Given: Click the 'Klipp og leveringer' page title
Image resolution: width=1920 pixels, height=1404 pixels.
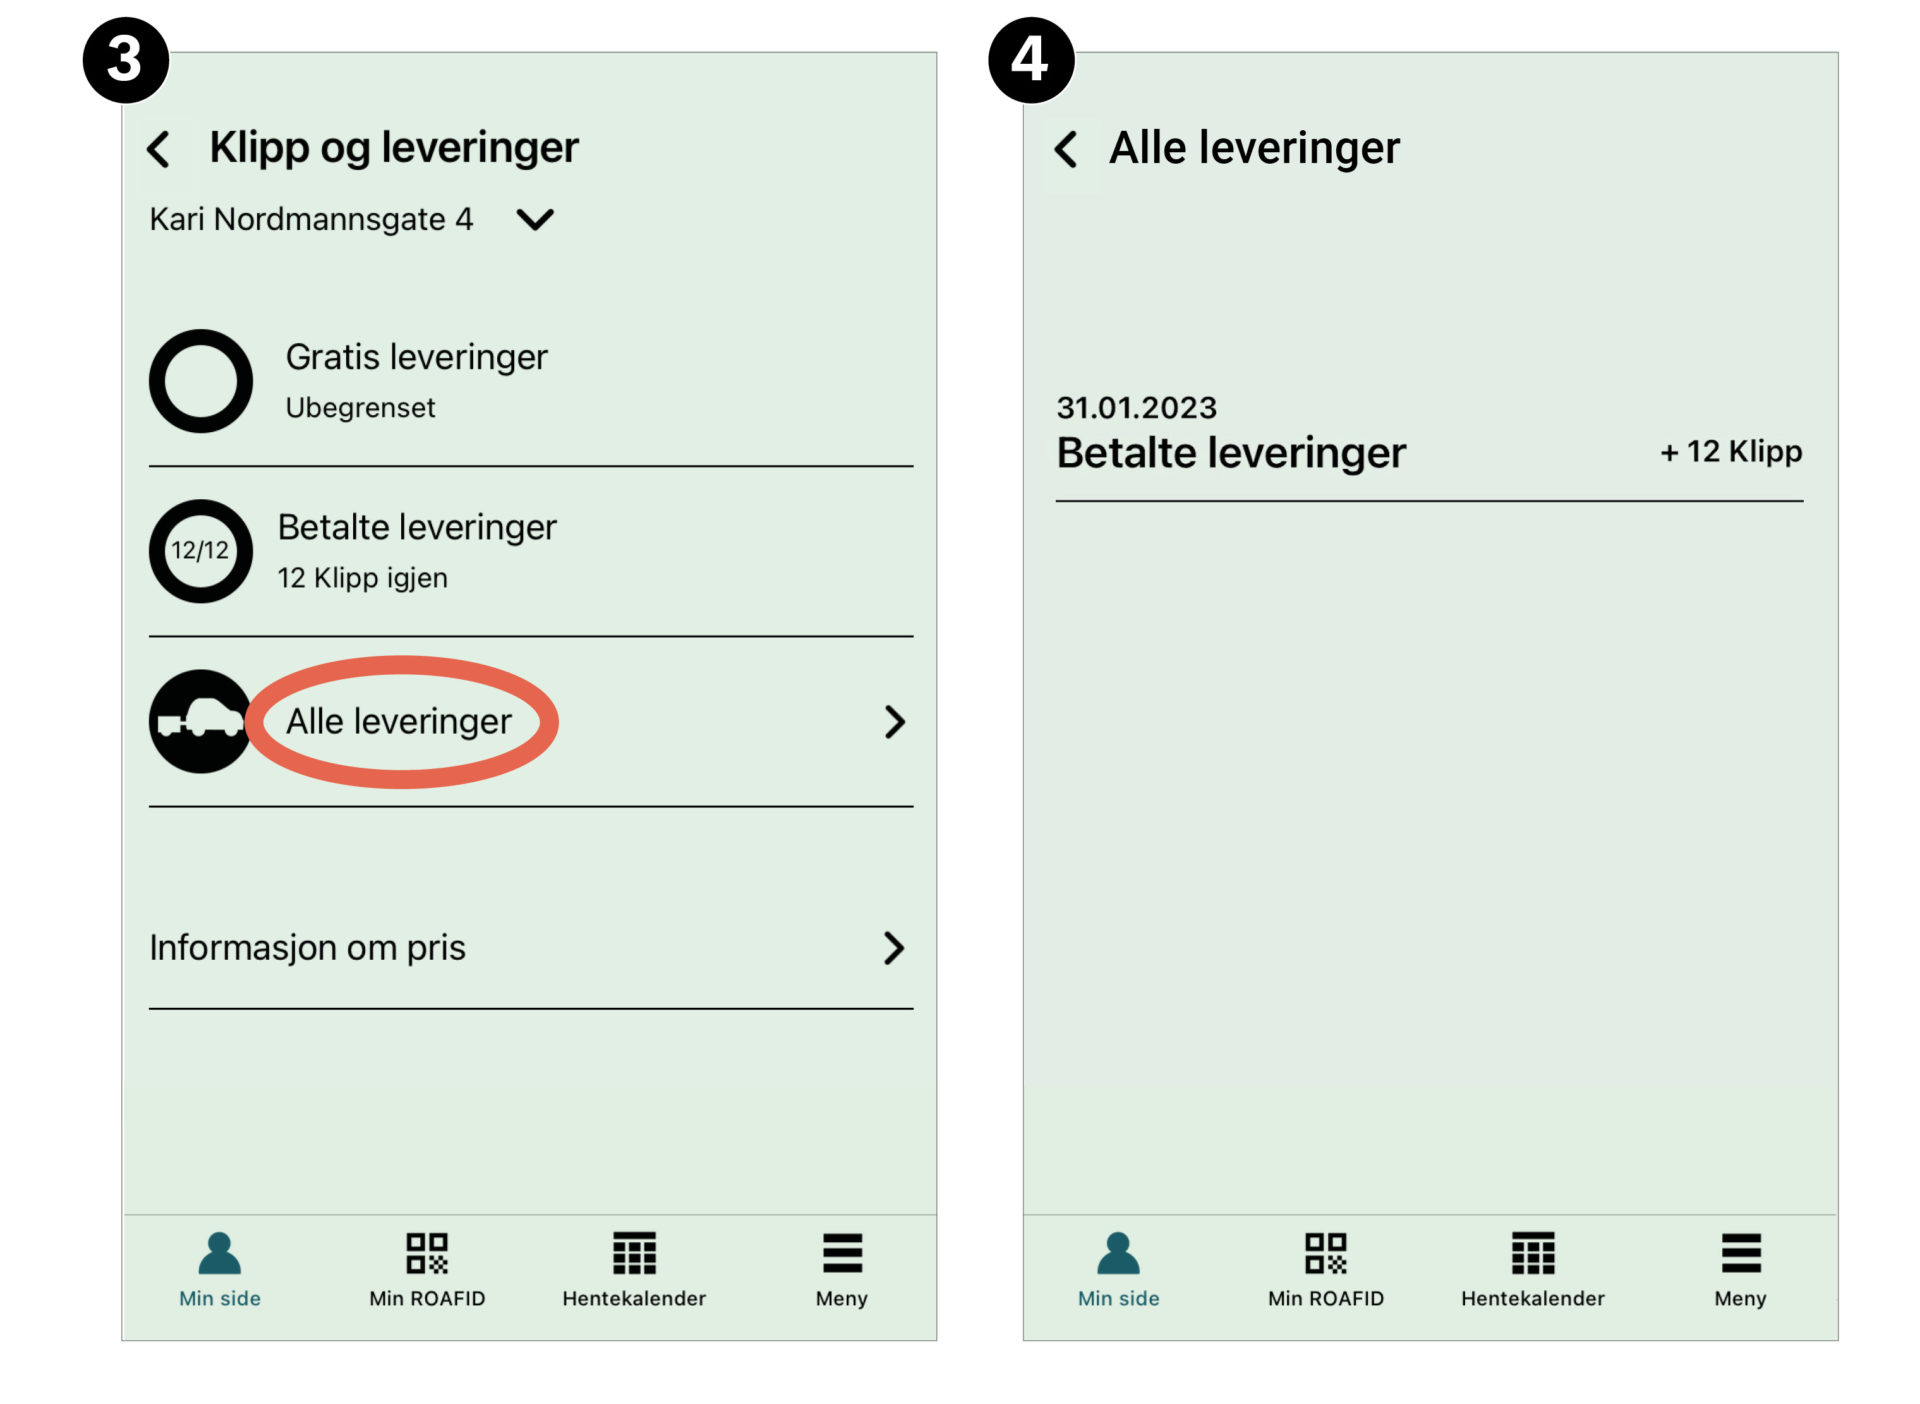Looking at the screenshot, I should pyautogui.click(x=394, y=148).
